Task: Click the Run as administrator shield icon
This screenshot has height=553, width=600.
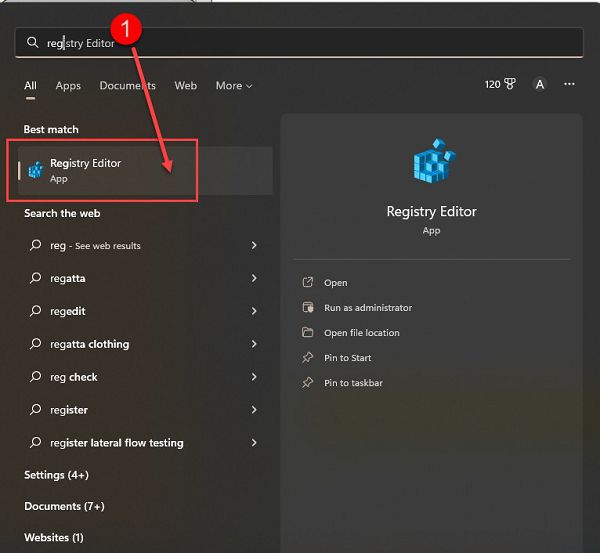Action: (308, 307)
